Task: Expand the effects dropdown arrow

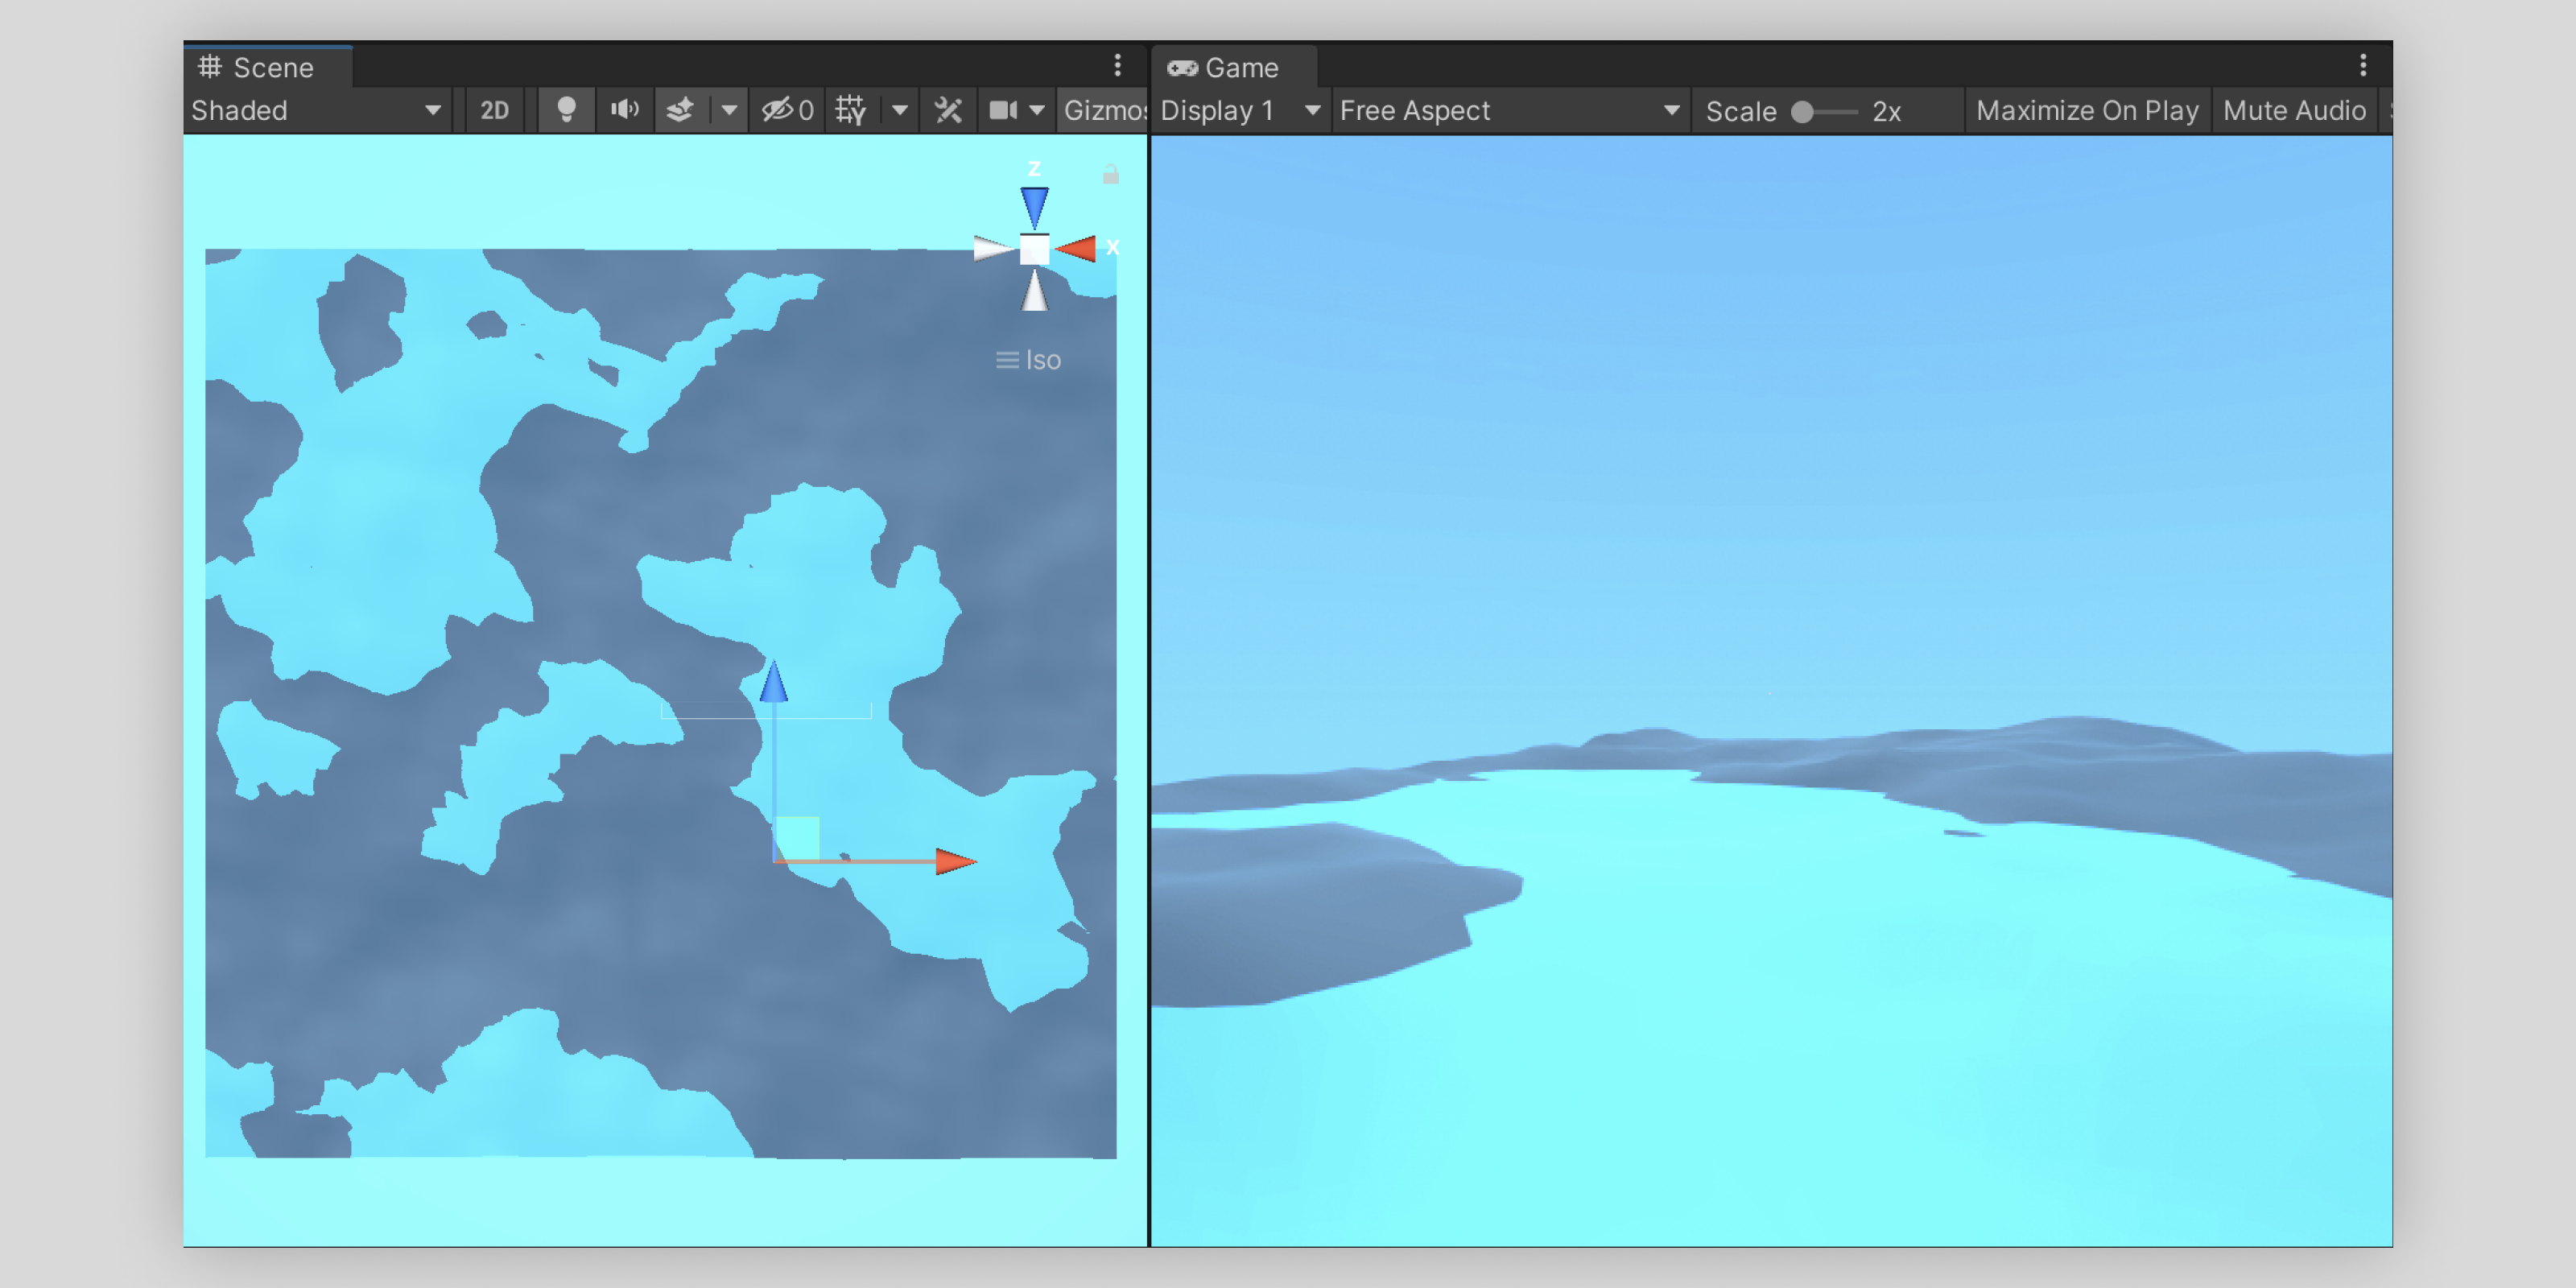Action: tap(729, 111)
